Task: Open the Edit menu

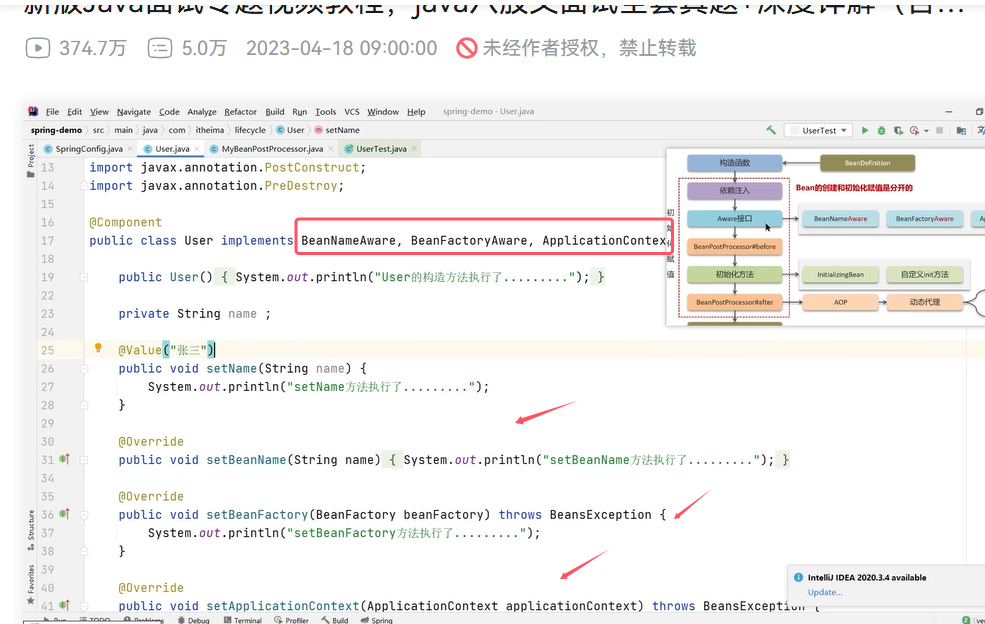Action: [x=75, y=112]
